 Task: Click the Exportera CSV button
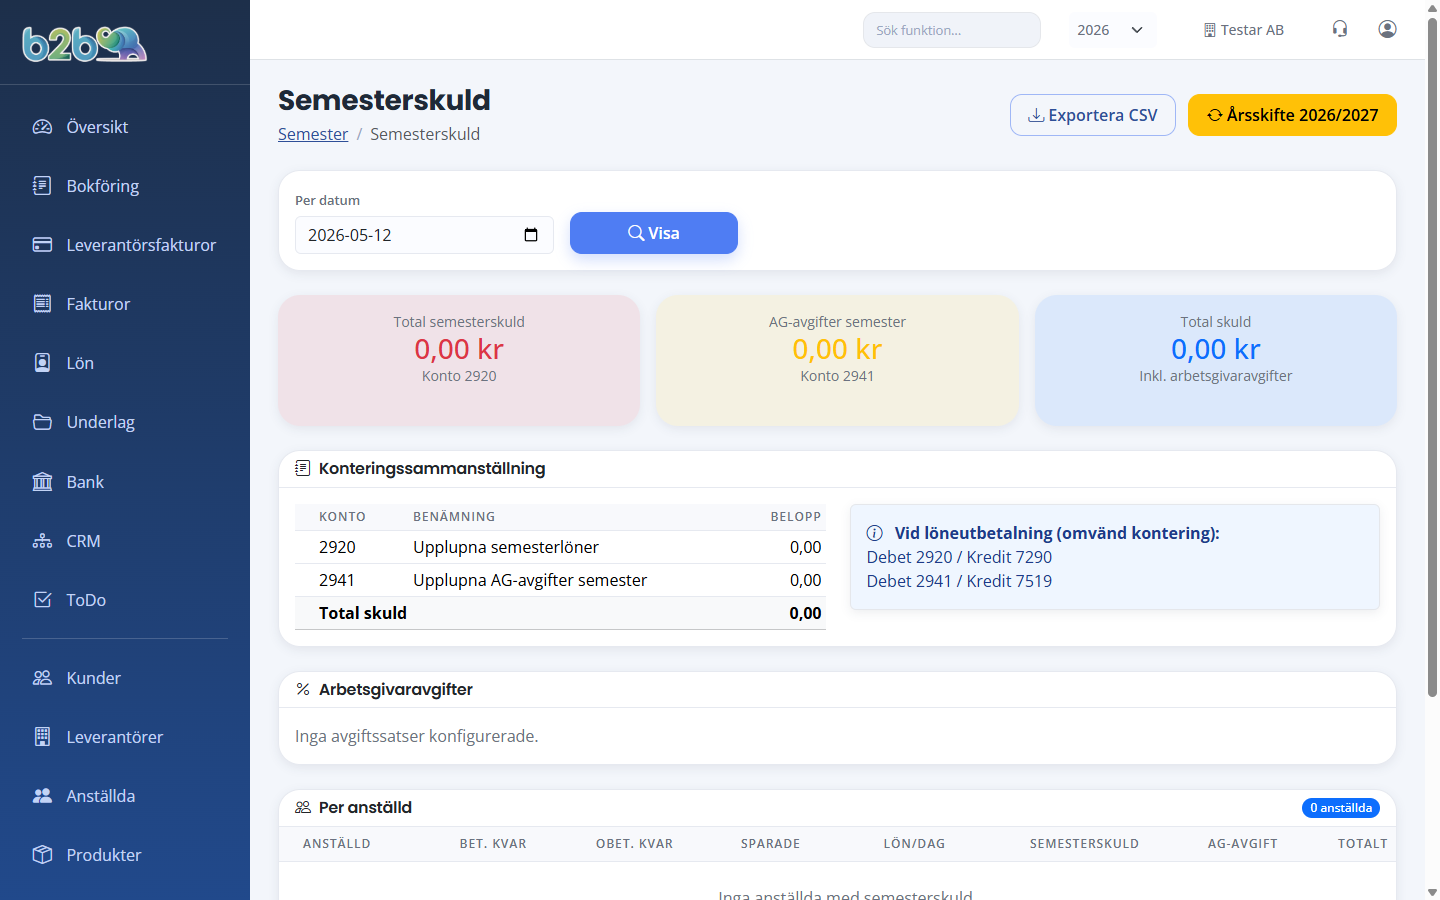pyautogui.click(x=1093, y=115)
